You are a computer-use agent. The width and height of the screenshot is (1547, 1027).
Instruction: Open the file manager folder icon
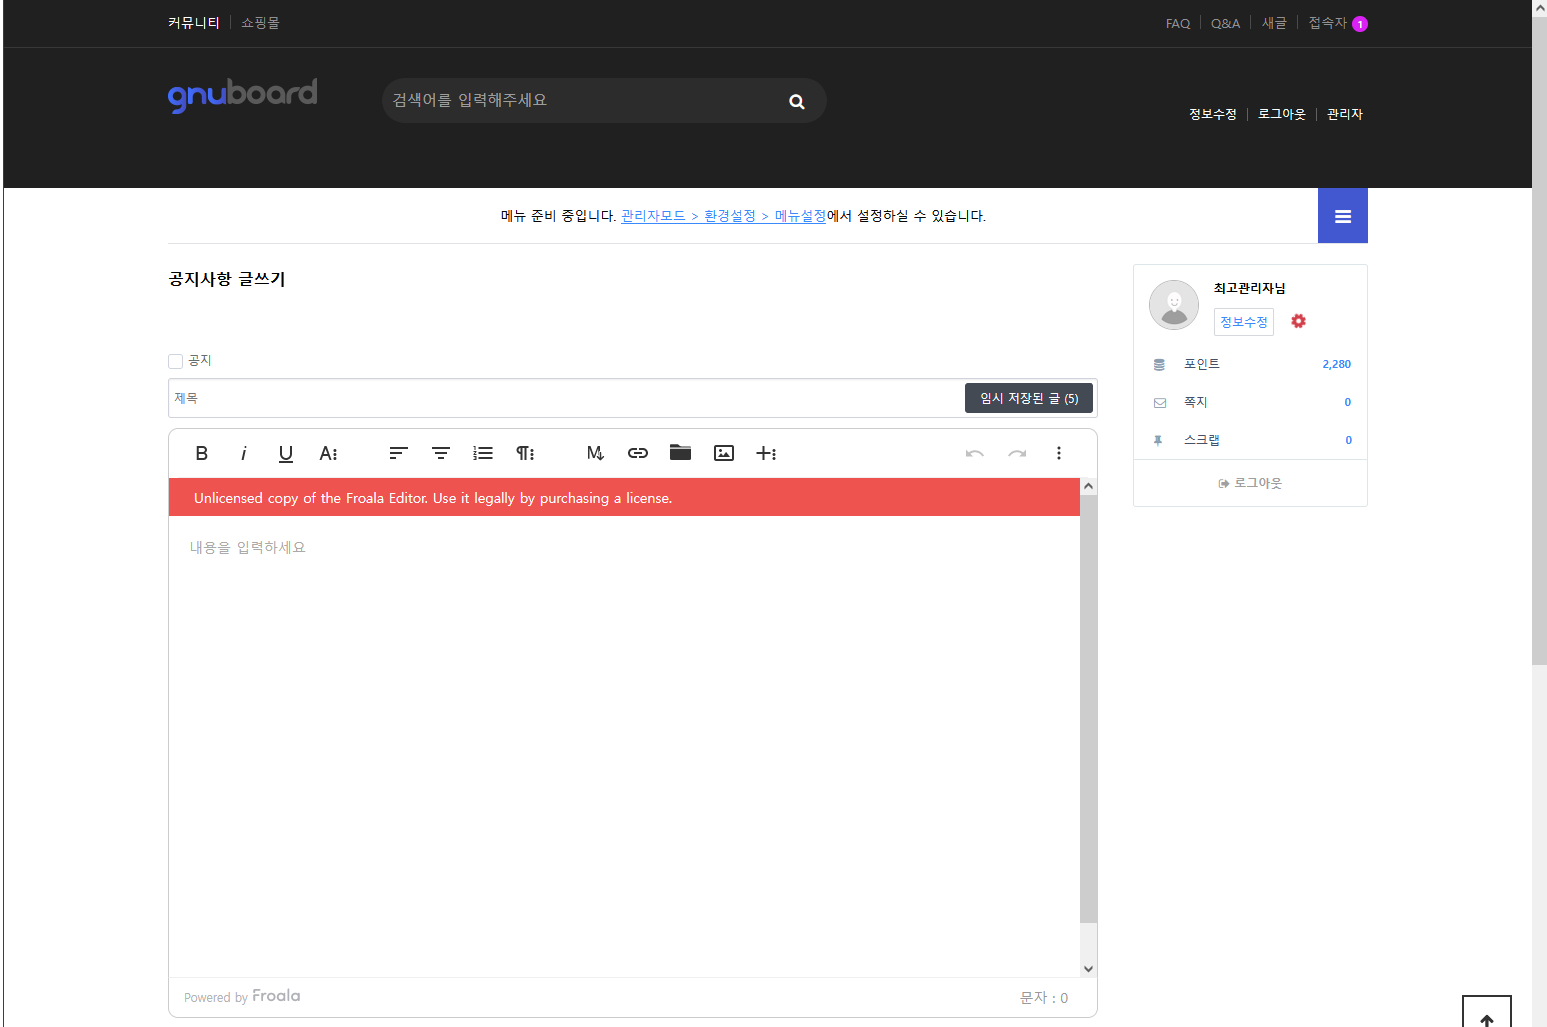tap(681, 452)
